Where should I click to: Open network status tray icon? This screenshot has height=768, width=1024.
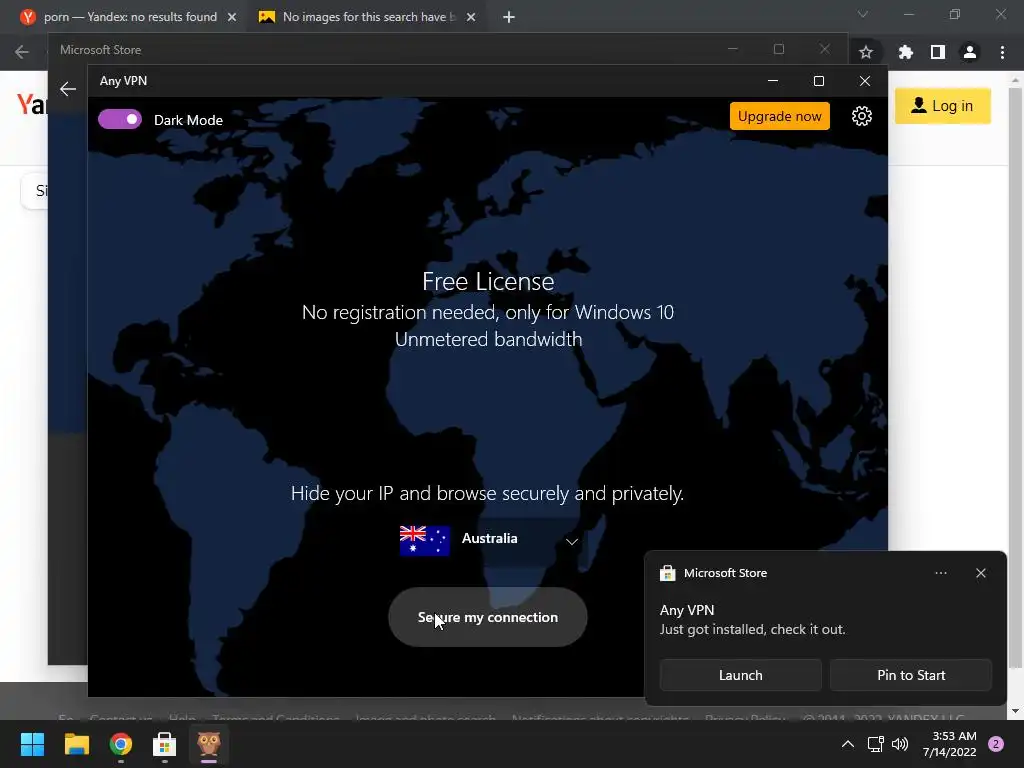coord(875,744)
